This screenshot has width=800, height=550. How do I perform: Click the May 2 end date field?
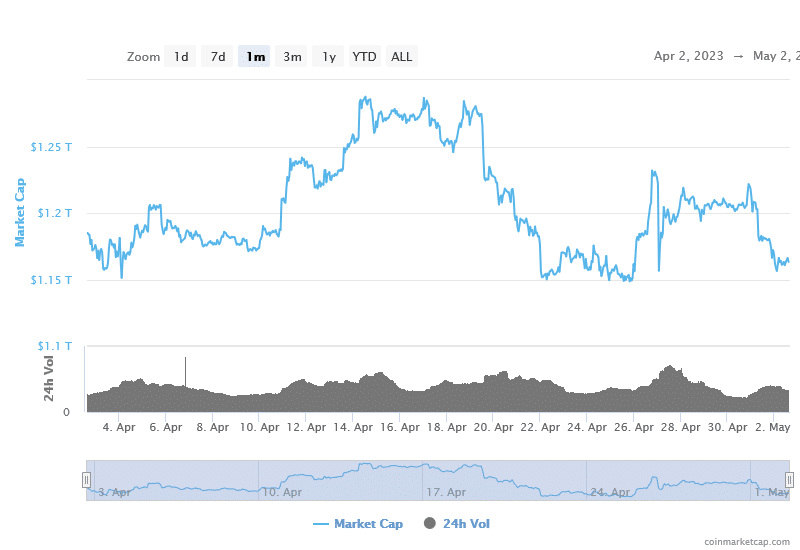click(x=776, y=56)
